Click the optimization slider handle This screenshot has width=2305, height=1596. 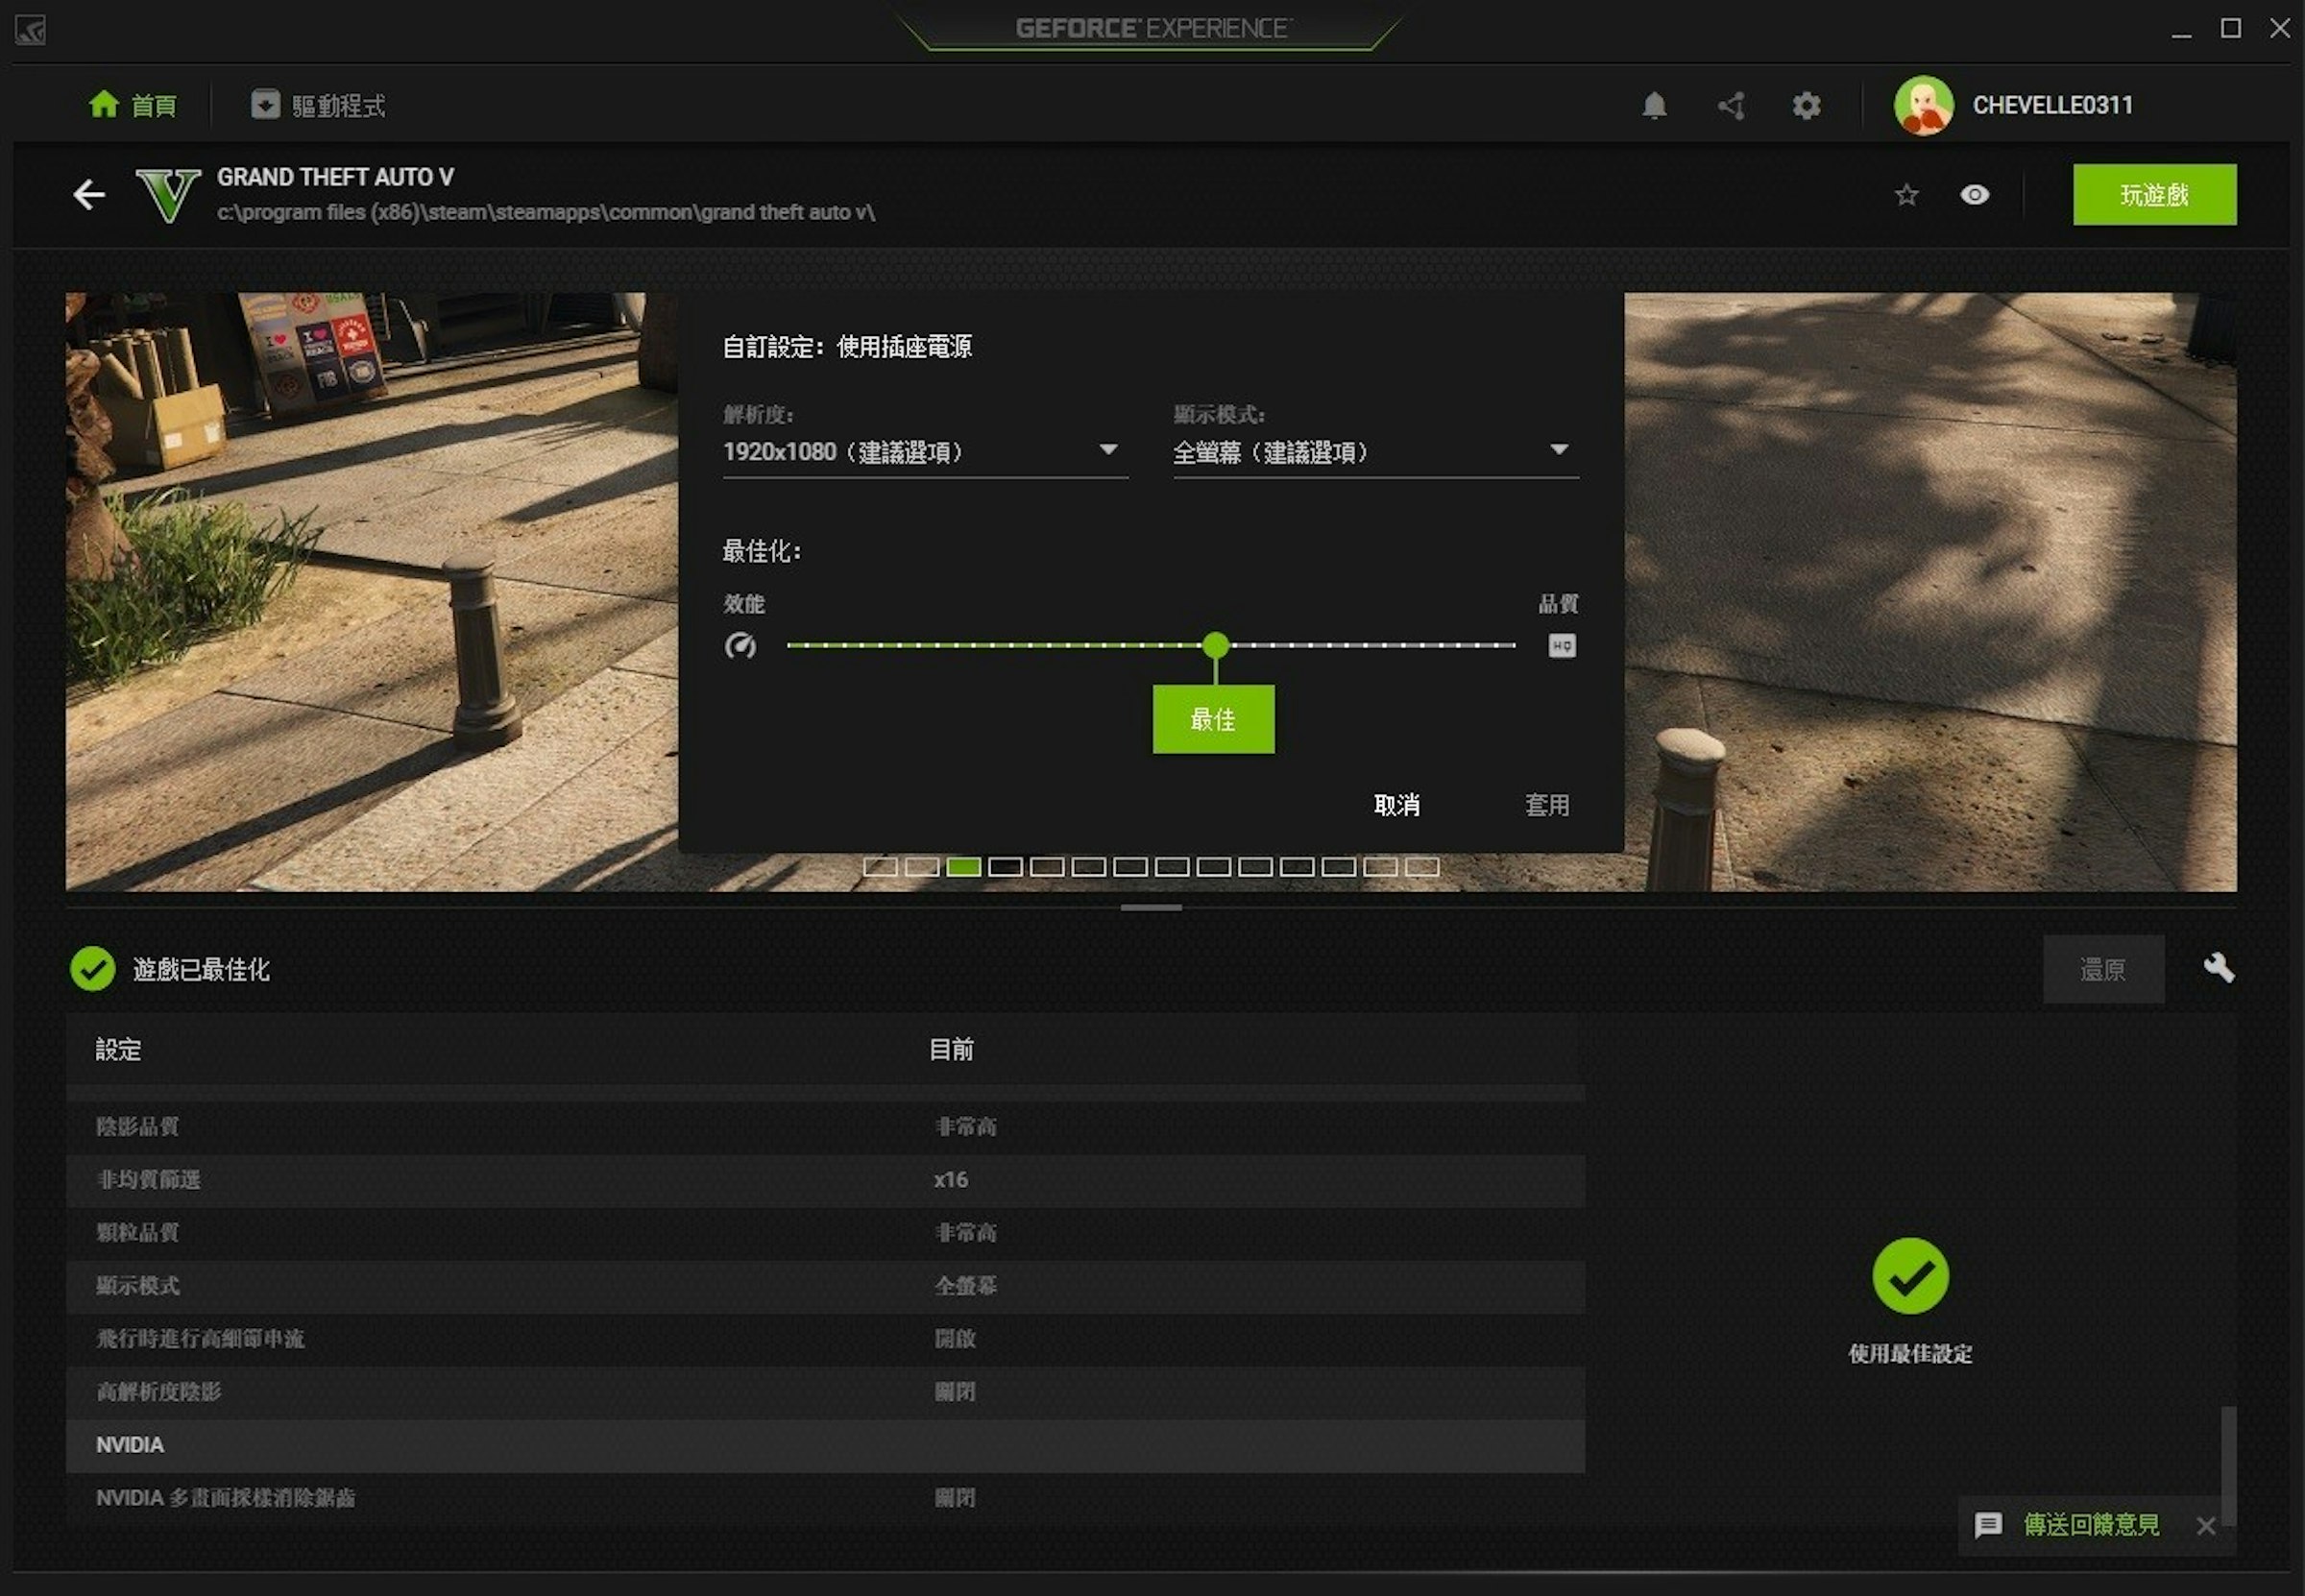(x=1215, y=645)
